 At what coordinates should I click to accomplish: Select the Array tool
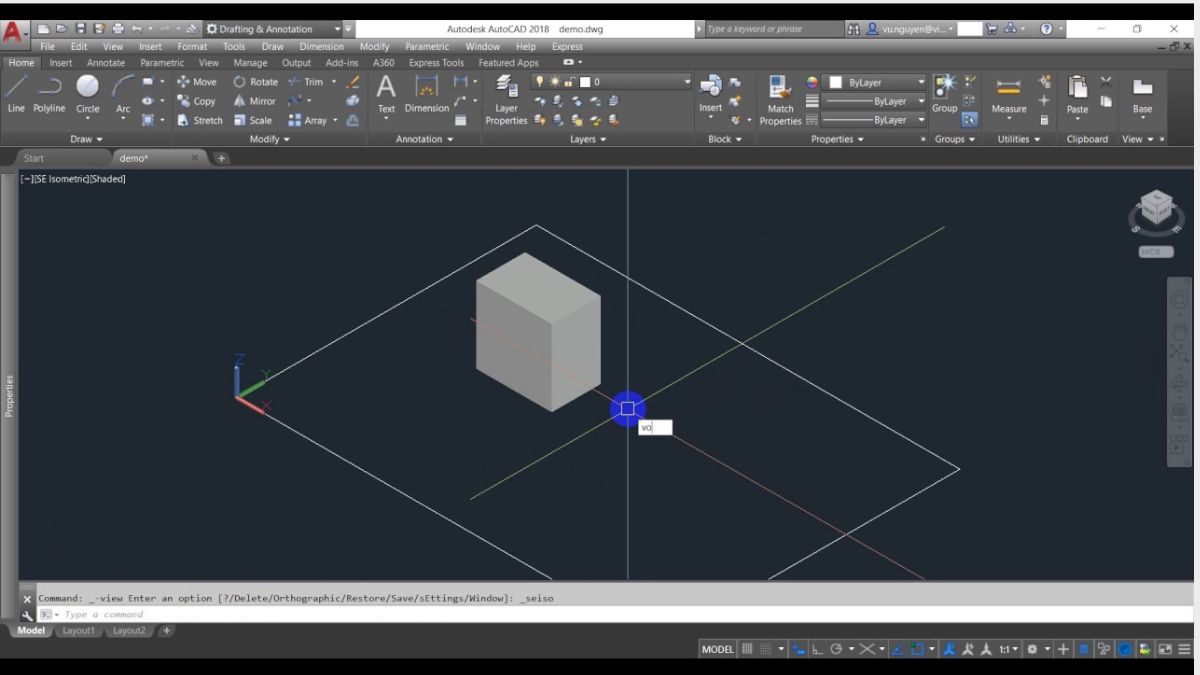[308, 120]
